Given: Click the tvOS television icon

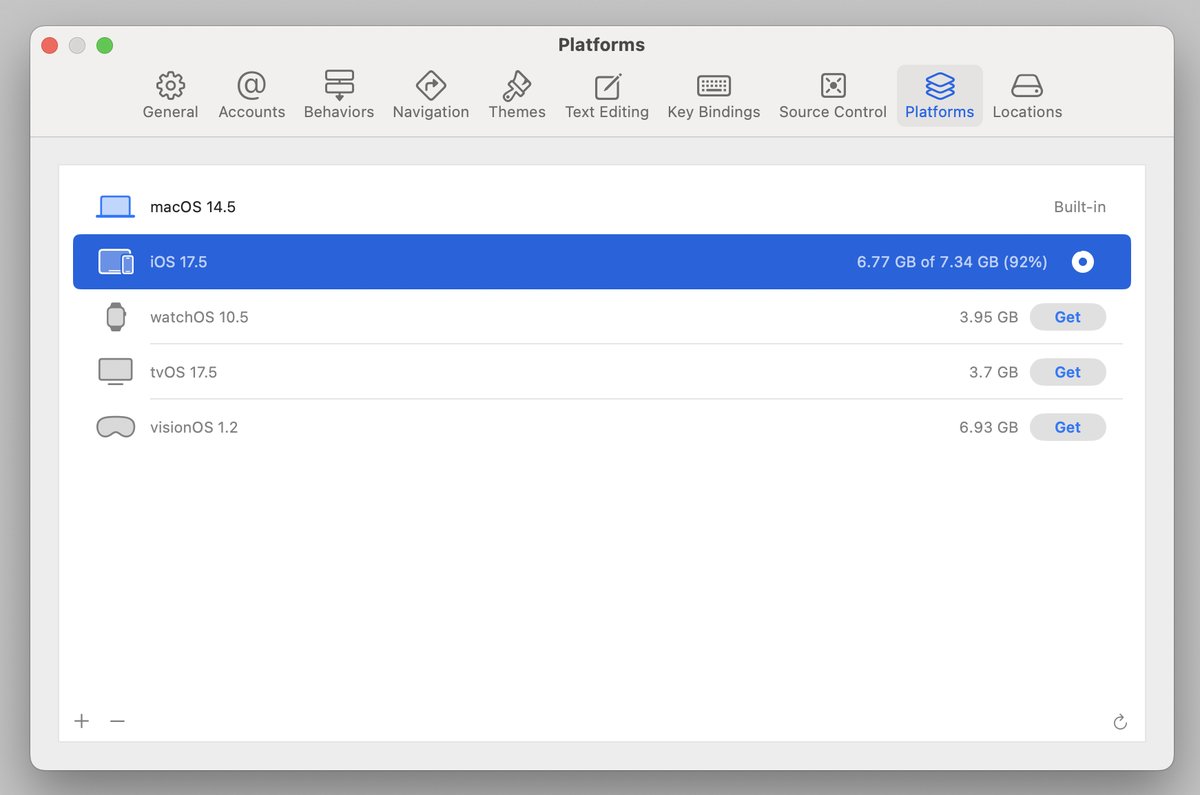Looking at the screenshot, I should coord(116,372).
